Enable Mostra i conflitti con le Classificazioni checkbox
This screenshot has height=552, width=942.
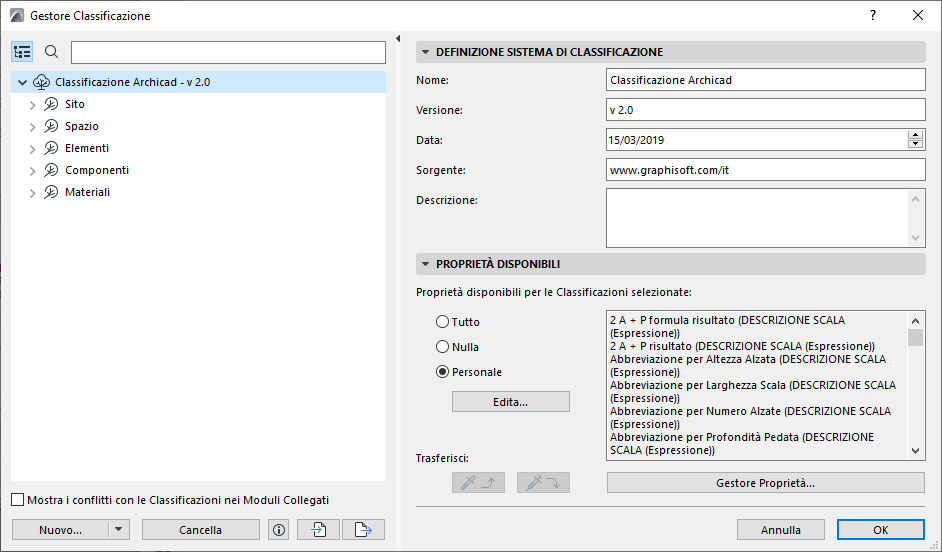coord(17,500)
